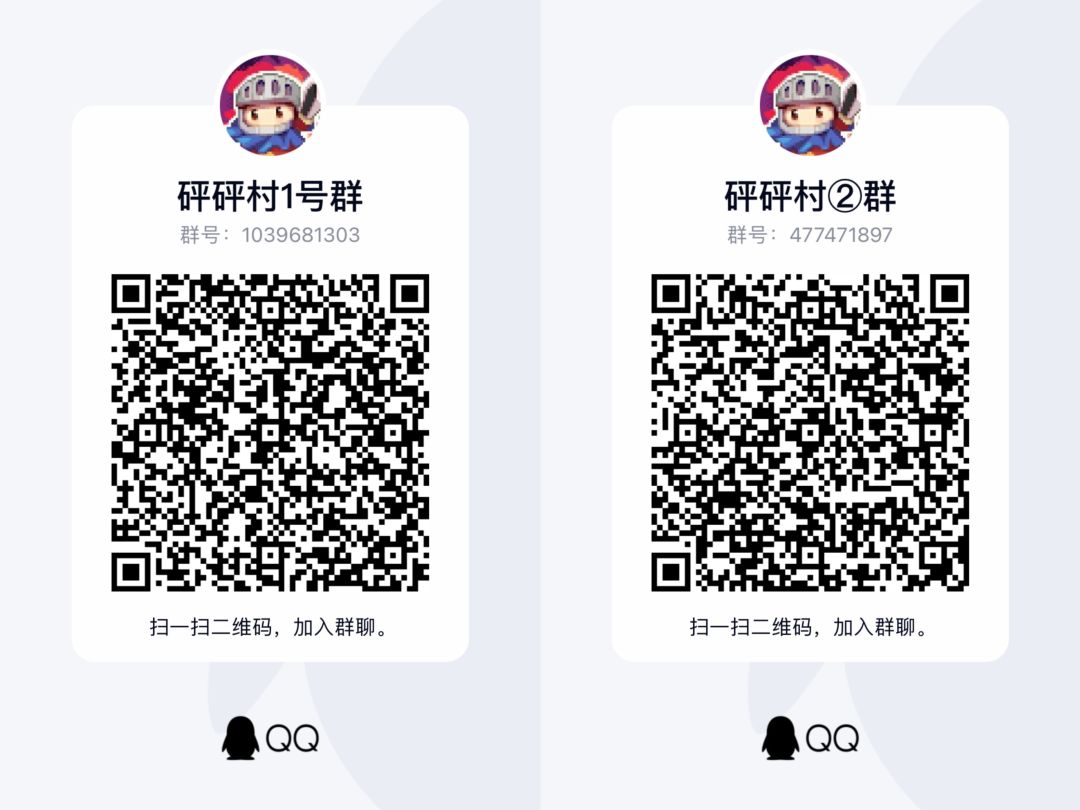
Task: Select the group title 砰砰村1号群
Action: click(x=270, y=196)
